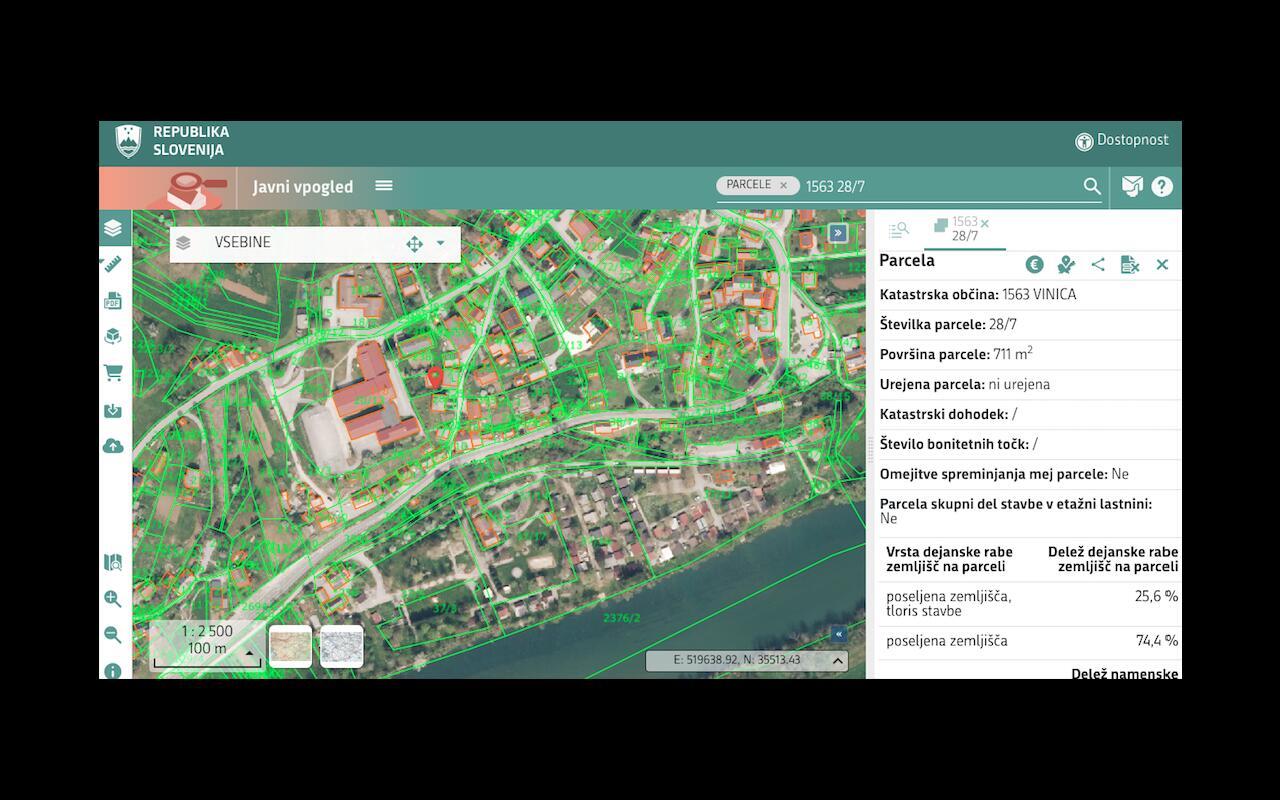
Task: Share the parcel using share icon
Action: pyautogui.click(x=1098, y=264)
